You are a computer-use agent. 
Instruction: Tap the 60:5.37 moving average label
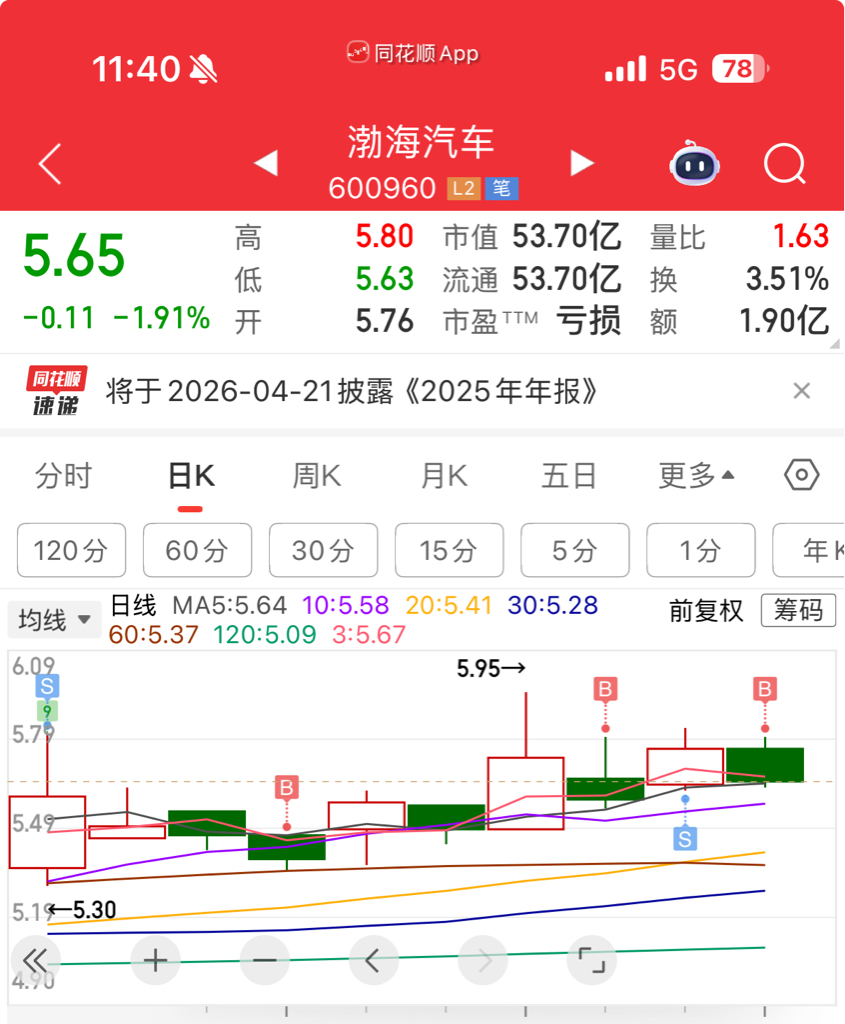[153, 634]
